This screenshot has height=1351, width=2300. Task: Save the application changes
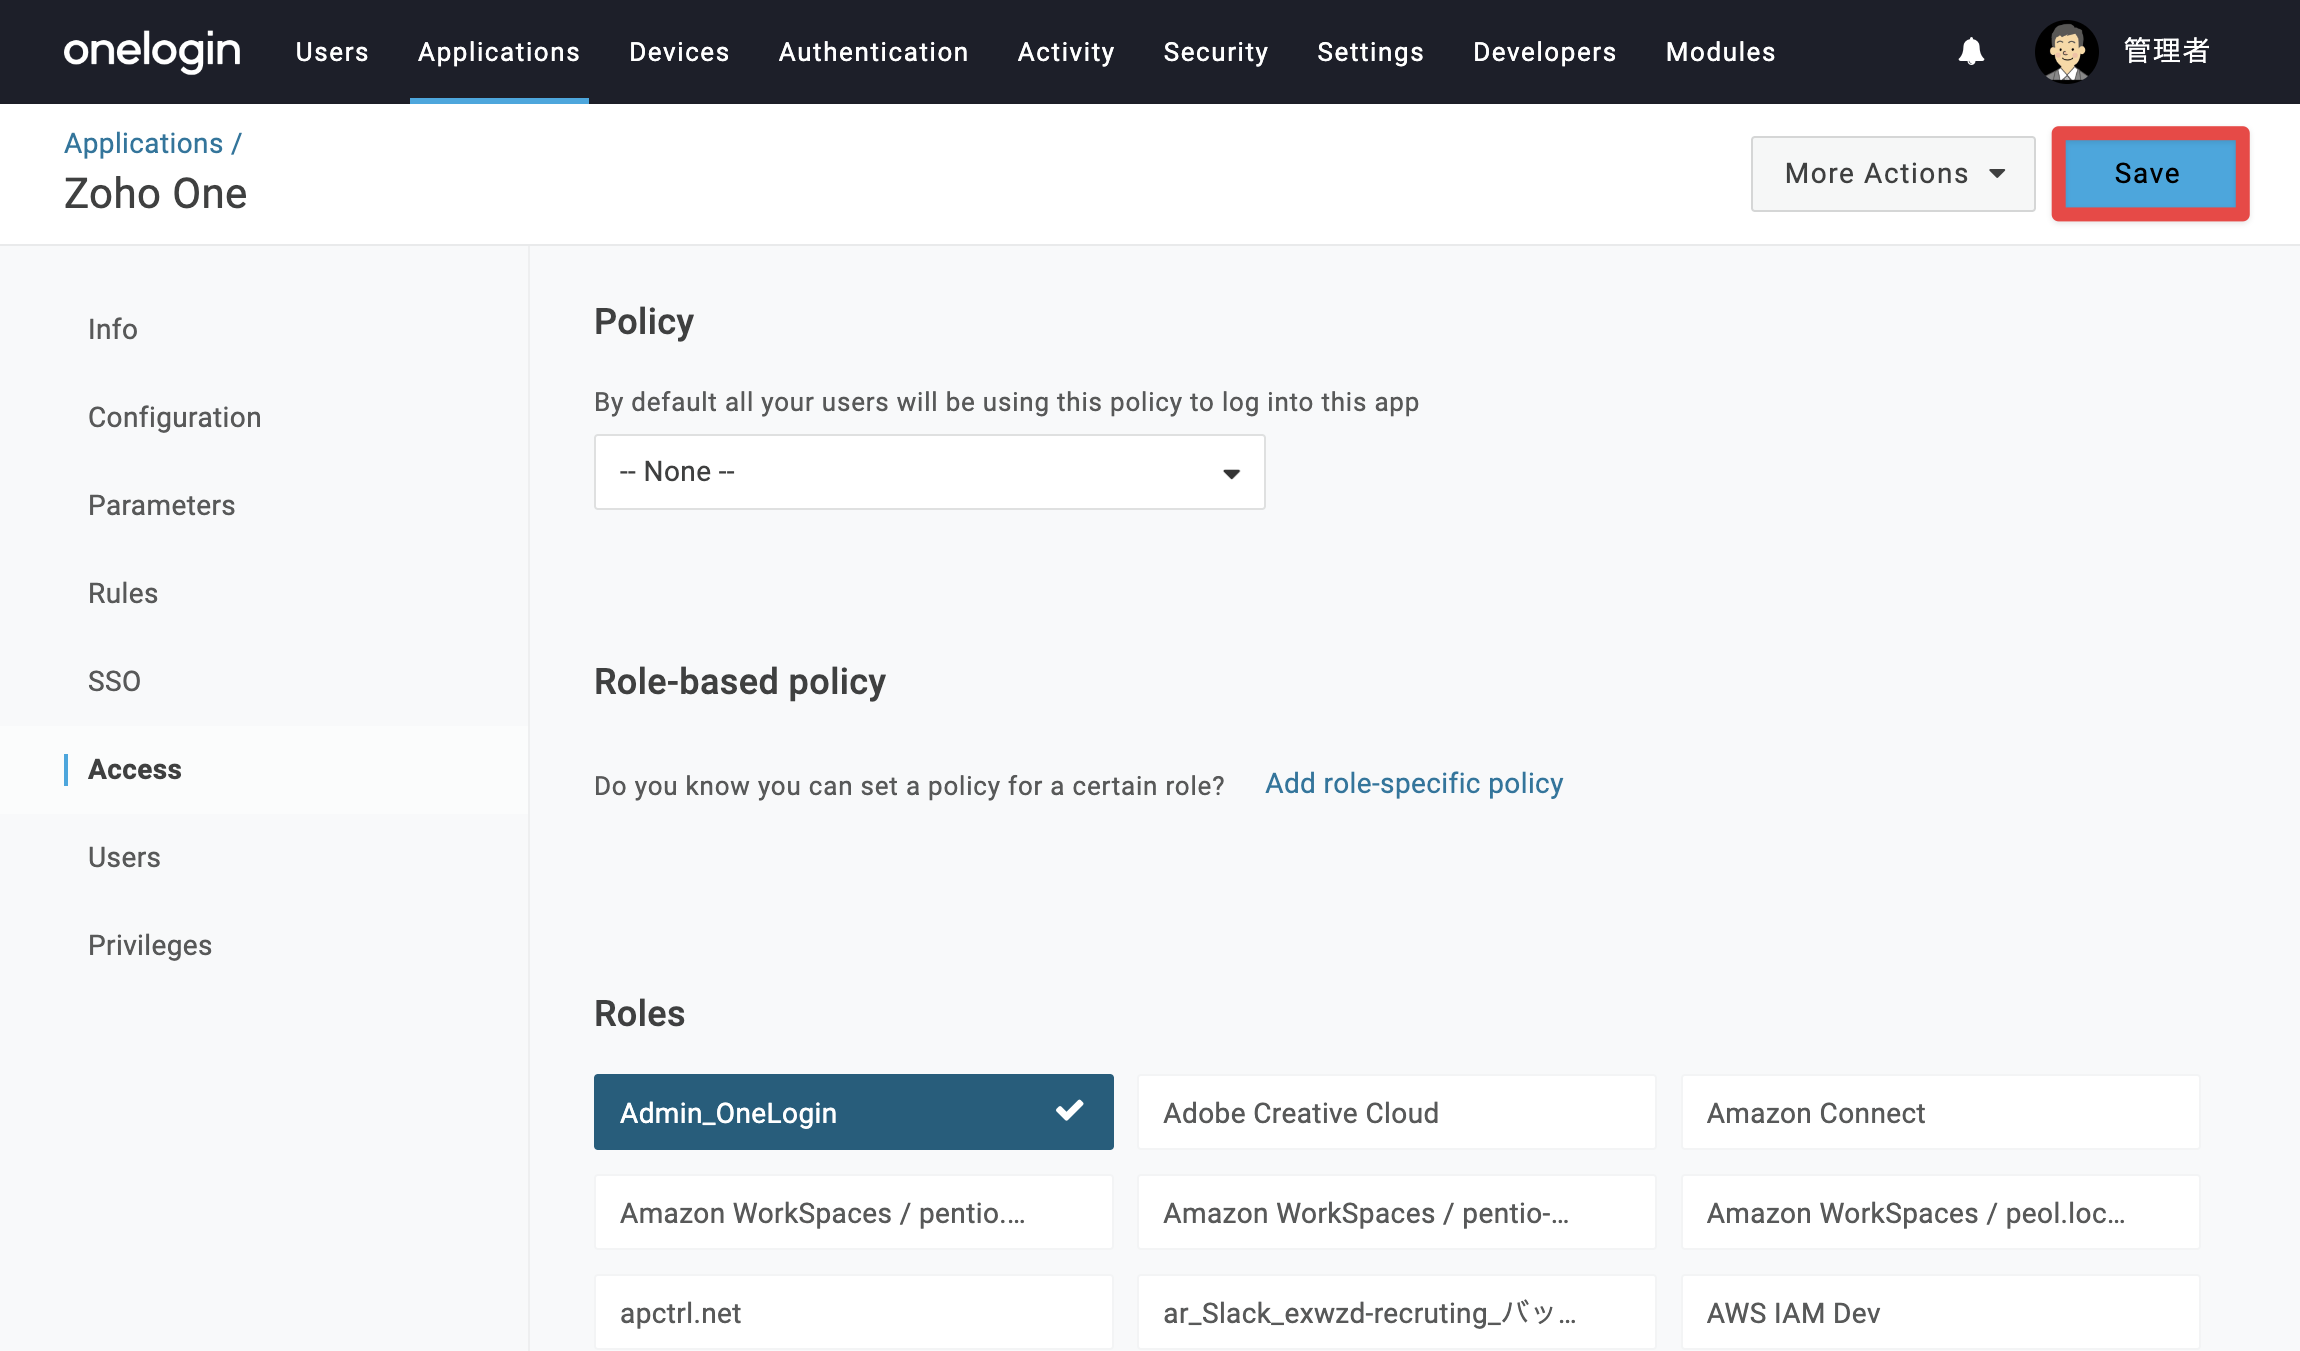coord(2150,174)
